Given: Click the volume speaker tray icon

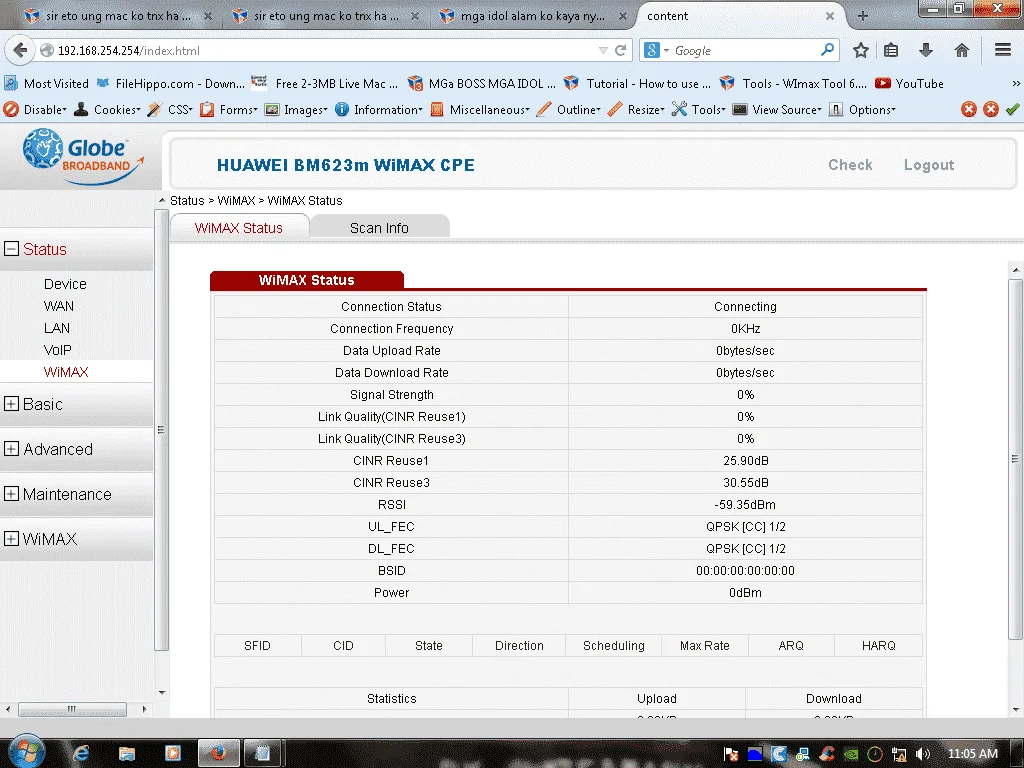Looking at the screenshot, I should pos(923,754).
